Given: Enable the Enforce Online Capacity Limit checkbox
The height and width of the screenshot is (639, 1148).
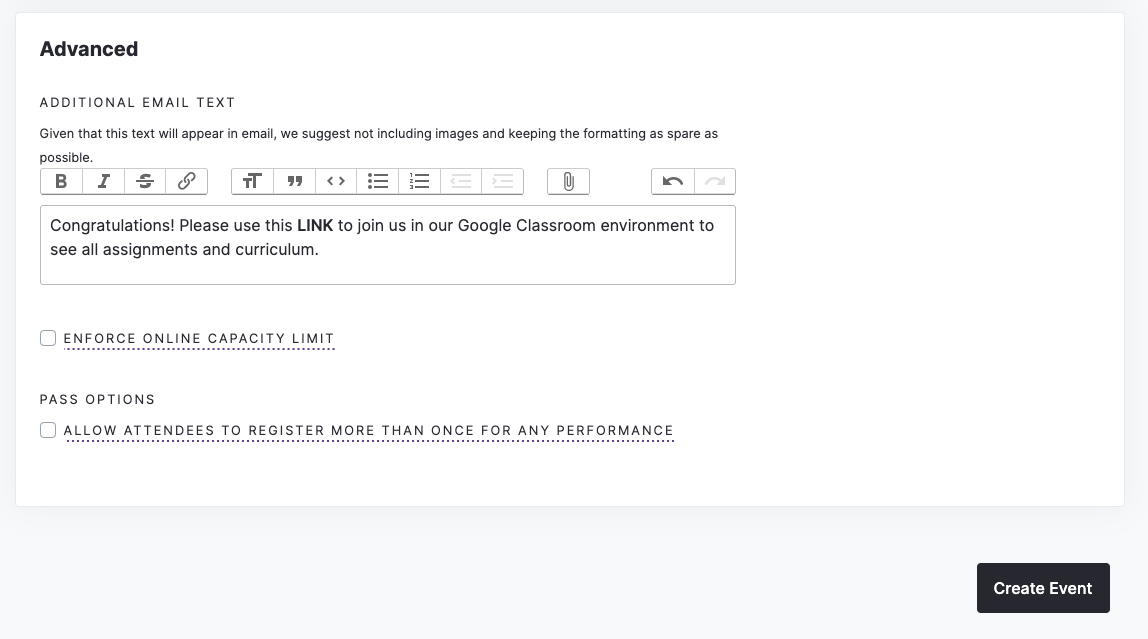Looking at the screenshot, I should point(48,338).
